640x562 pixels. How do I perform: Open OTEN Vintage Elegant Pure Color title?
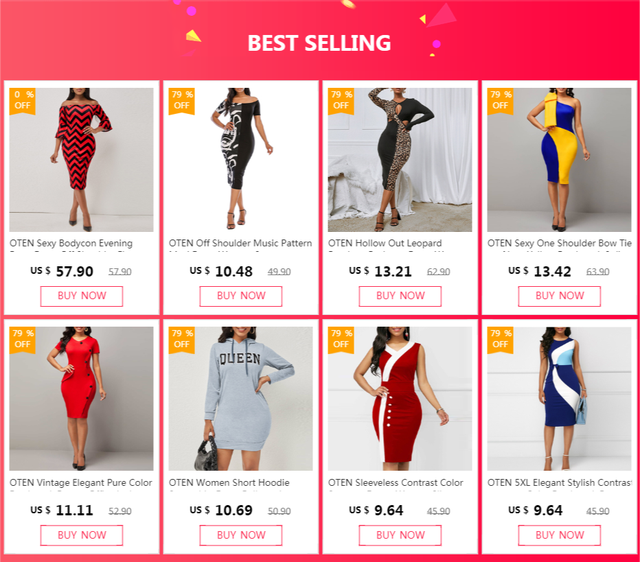click(81, 483)
